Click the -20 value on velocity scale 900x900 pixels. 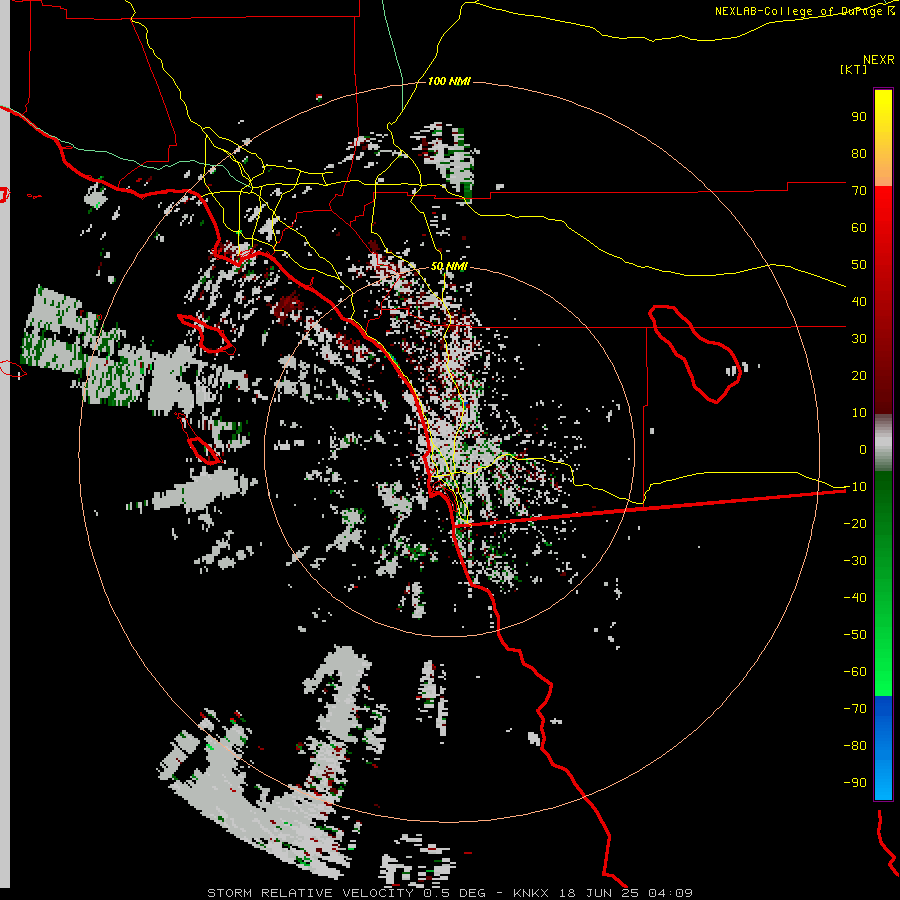pos(855,523)
